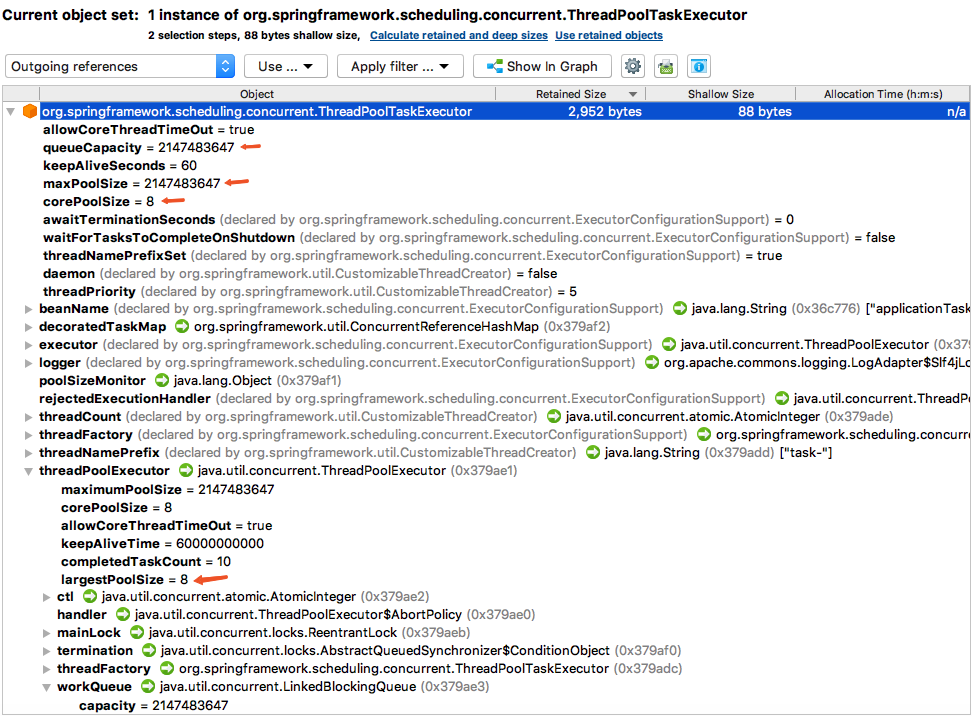Image resolution: width=972 pixels, height=716 pixels.
Task: Collapse the threadPoolExecutor node
Action: (28, 471)
